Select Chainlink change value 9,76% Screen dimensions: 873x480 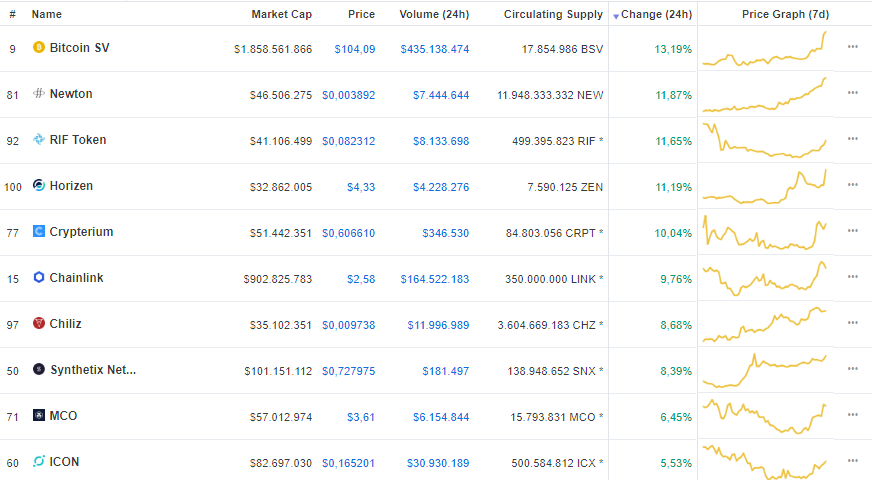(x=676, y=279)
